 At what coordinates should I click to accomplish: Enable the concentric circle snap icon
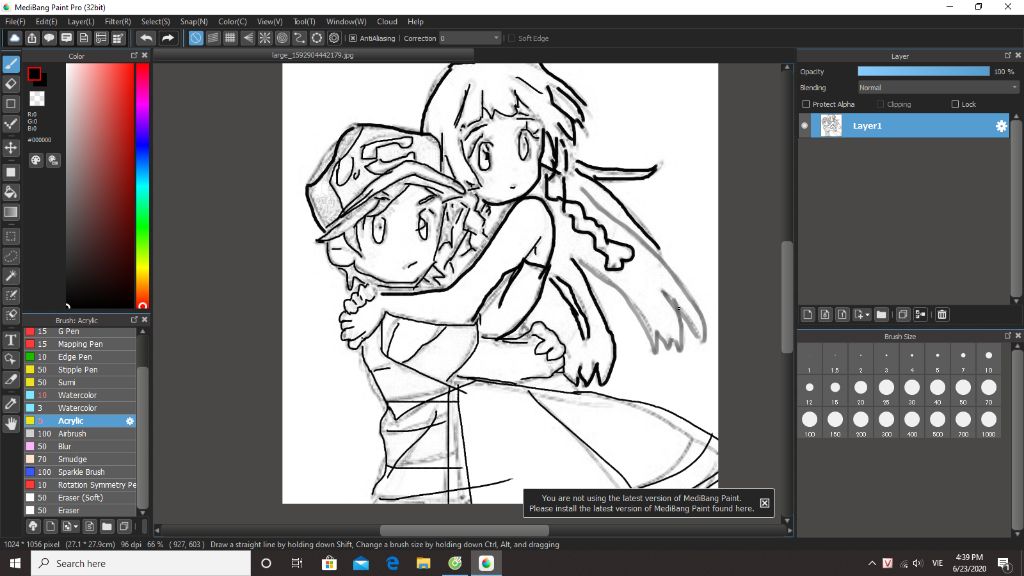[x=282, y=38]
